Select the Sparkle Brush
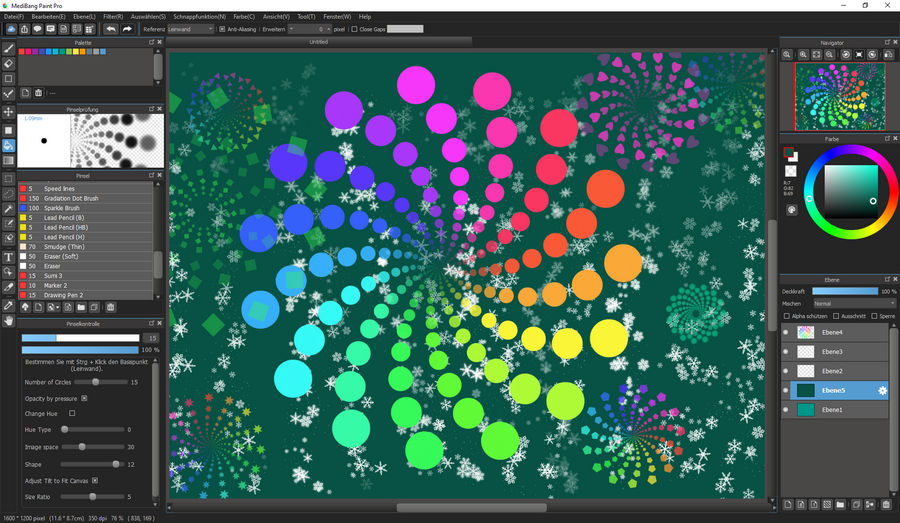 pyautogui.click(x=86, y=208)
